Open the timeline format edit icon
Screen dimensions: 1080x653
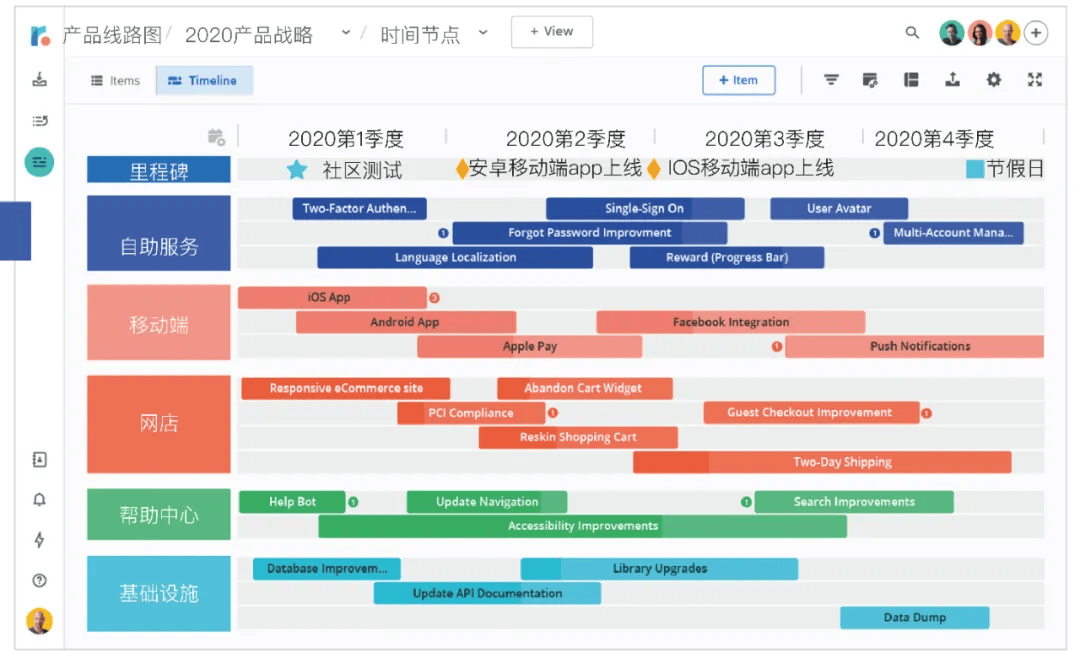point(870,80)
